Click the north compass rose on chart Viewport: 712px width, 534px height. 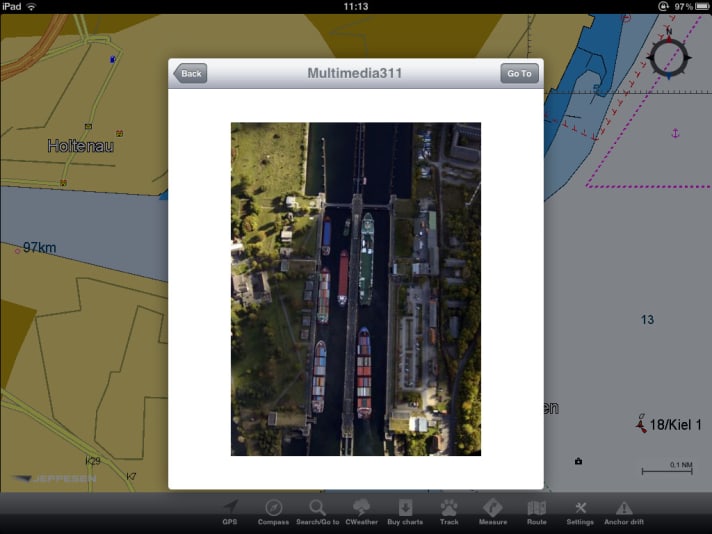coord(667,57)
